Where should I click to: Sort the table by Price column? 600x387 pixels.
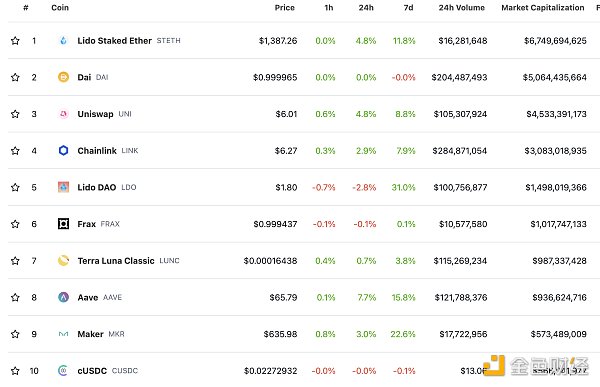[285, 8]
